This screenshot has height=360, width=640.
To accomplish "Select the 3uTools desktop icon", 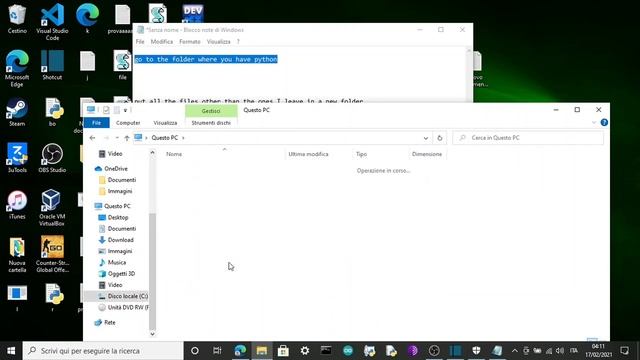I will [17, 158].
